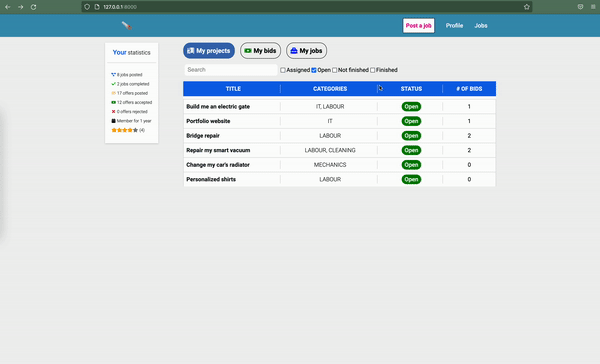Enable the Assigned filter checkbox
Viewport: 600px width, 364px height.
coord(283,70)
